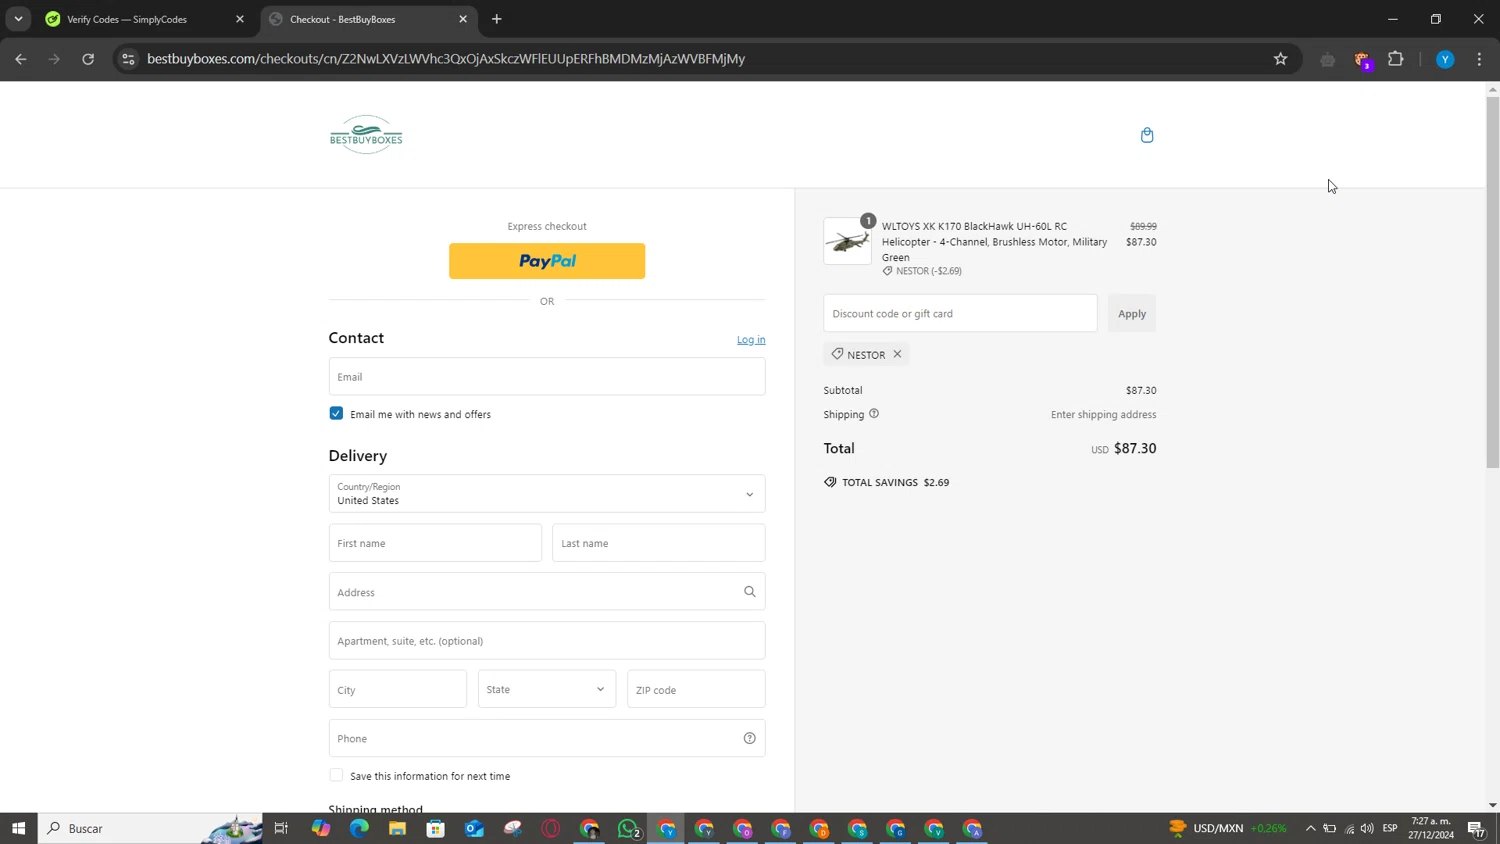
Task: Bookmark this page with the star icon
Action: pyautogui.click(x=1280, y=59)
